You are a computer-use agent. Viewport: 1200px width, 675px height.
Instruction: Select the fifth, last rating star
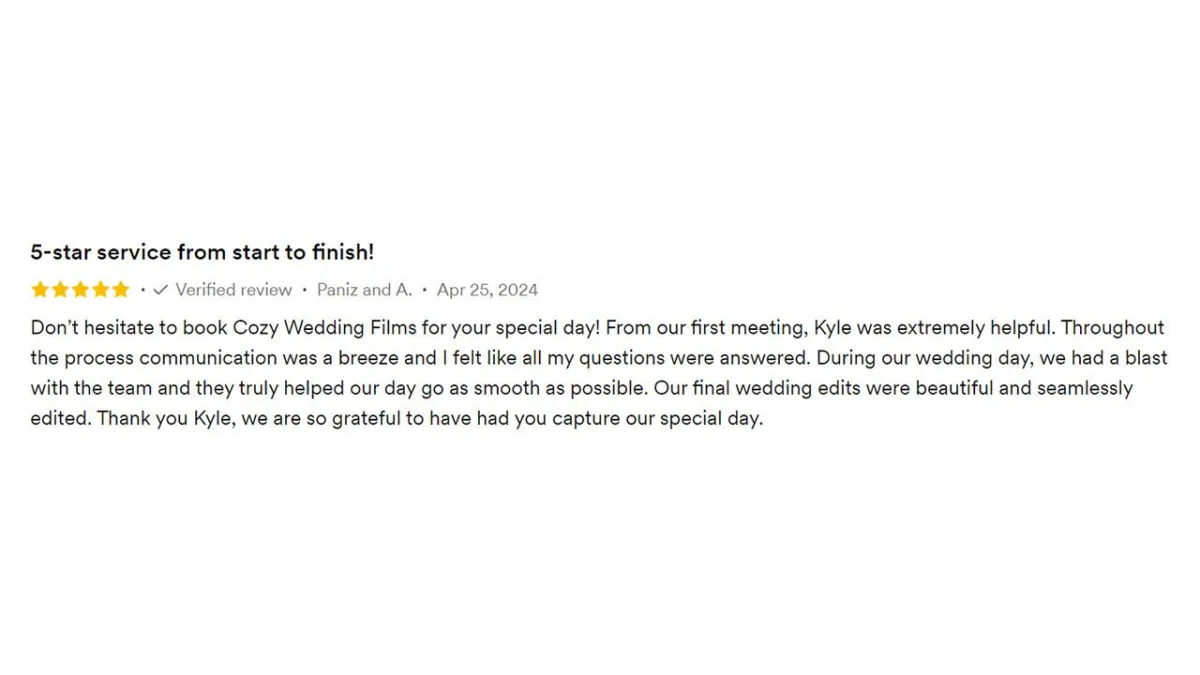tap(120, 290)
